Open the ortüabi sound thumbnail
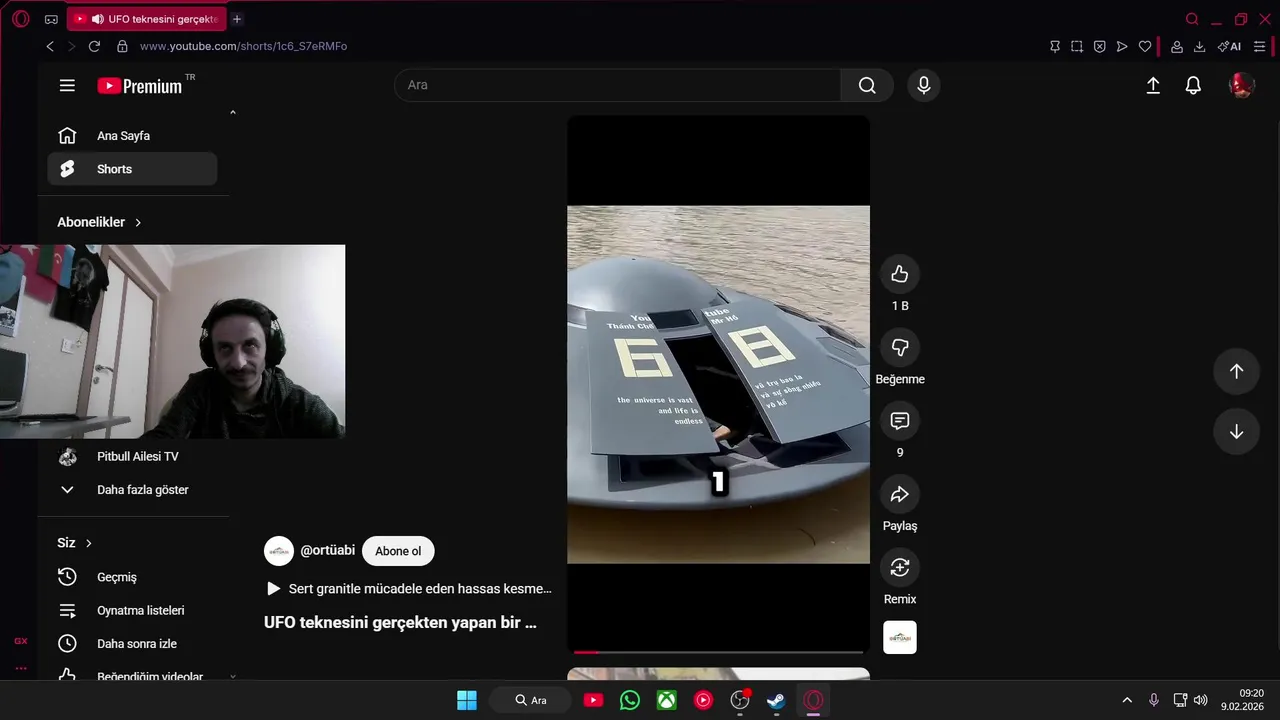 point(900,637)
